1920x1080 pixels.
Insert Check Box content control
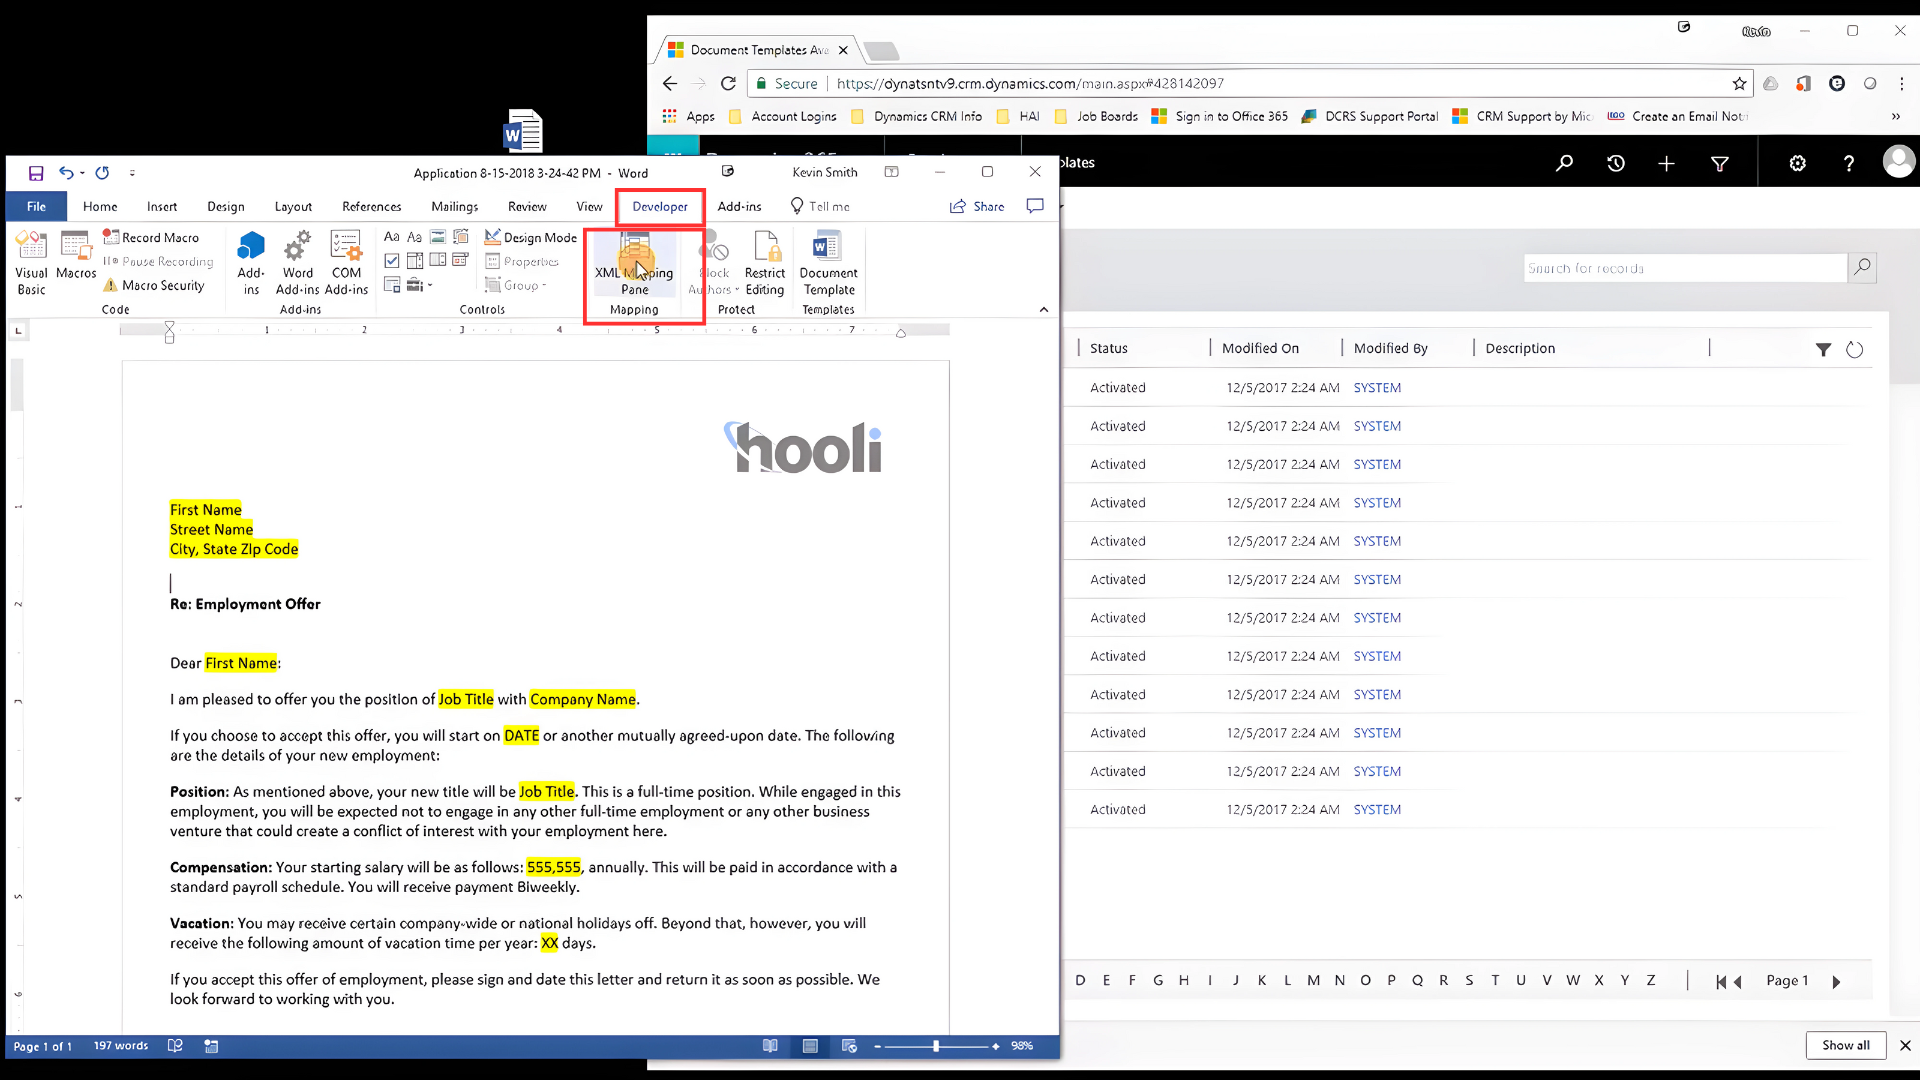click(x=392, y=261)
